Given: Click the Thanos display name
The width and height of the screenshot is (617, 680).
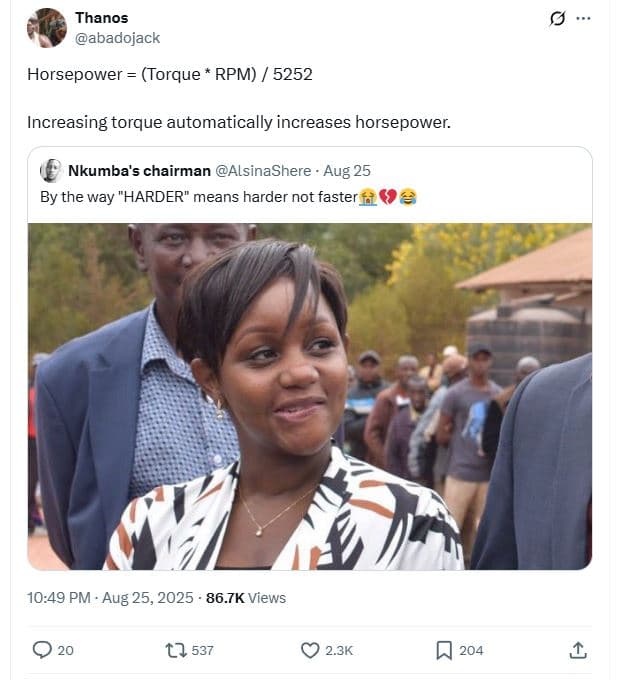Looking at the screenshot, I should click(101, 18).
